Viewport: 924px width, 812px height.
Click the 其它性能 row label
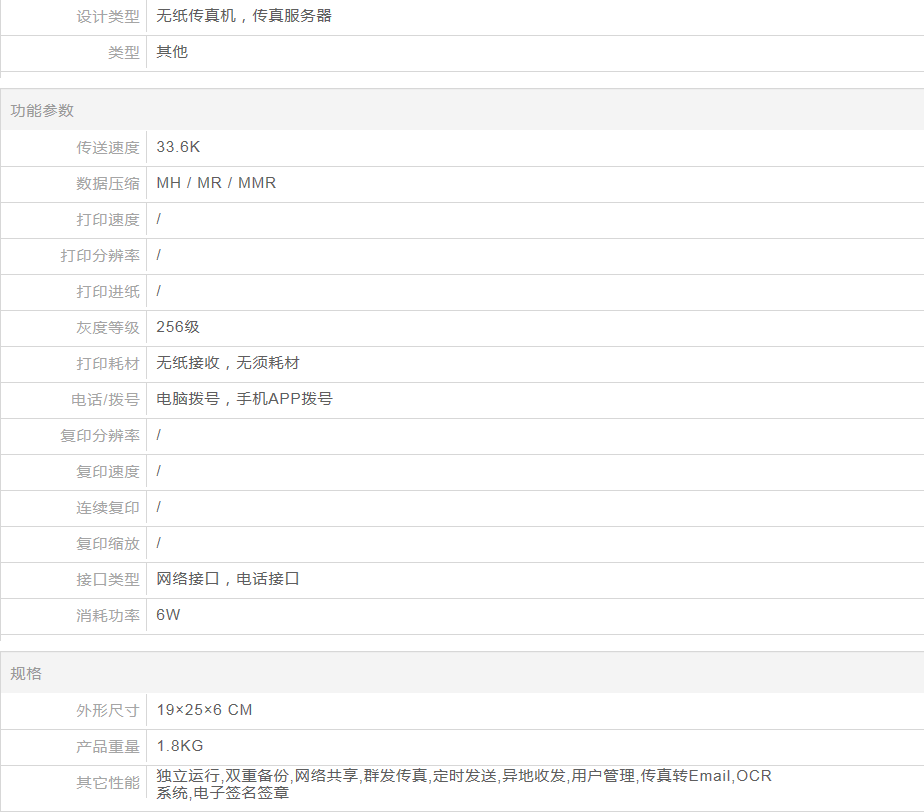click(108, 783)
